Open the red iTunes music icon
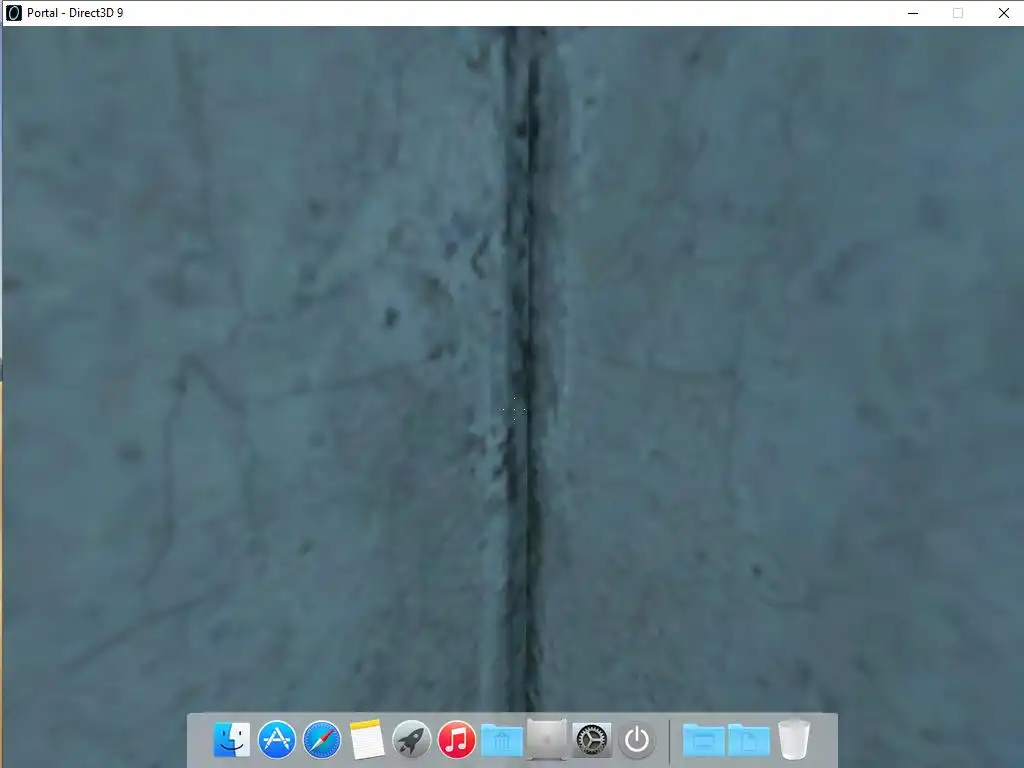This screenshot has width=1024, height=768. click(x=456, y=740)
